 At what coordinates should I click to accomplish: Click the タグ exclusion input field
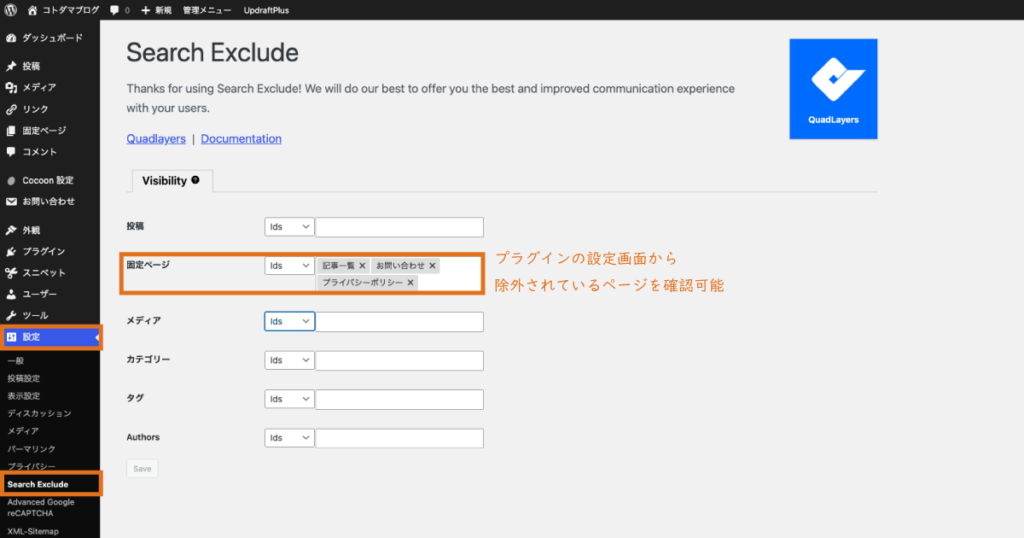point(400,400)
